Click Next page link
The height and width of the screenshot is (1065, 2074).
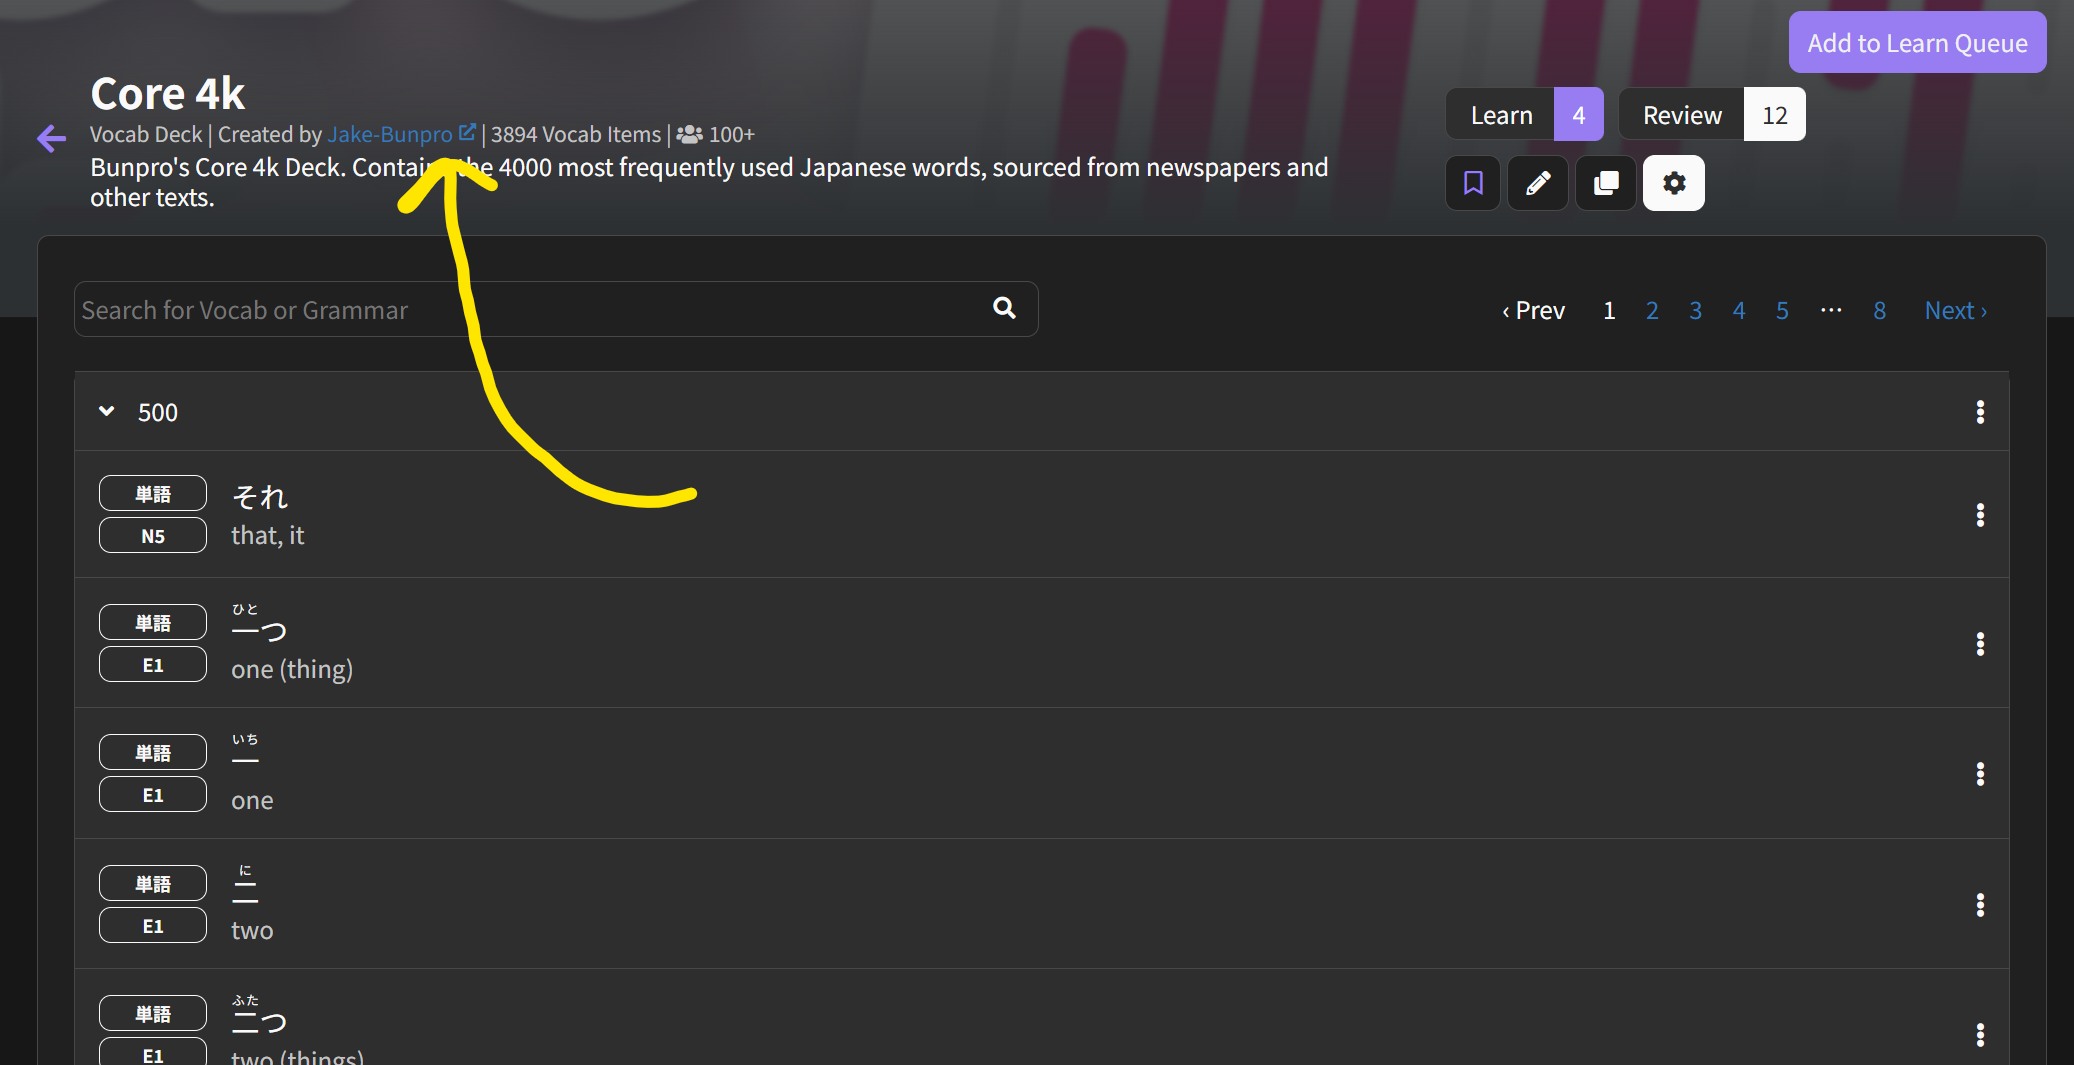tap(1956, 311)
